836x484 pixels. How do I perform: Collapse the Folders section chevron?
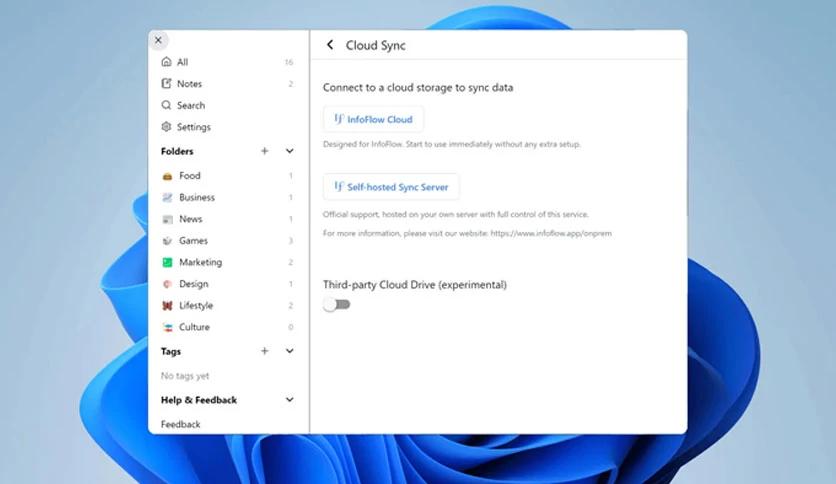(x=290, y=151)
